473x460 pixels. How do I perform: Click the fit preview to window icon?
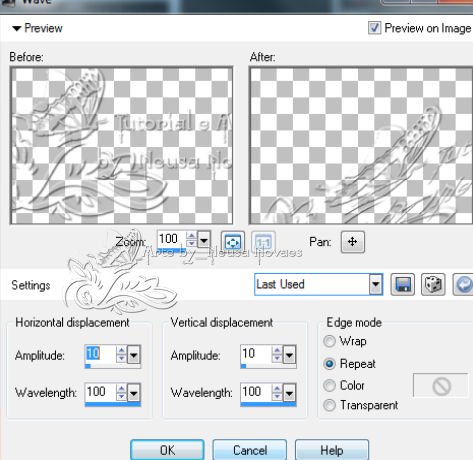pyautogui.click(x=232, y=242)
